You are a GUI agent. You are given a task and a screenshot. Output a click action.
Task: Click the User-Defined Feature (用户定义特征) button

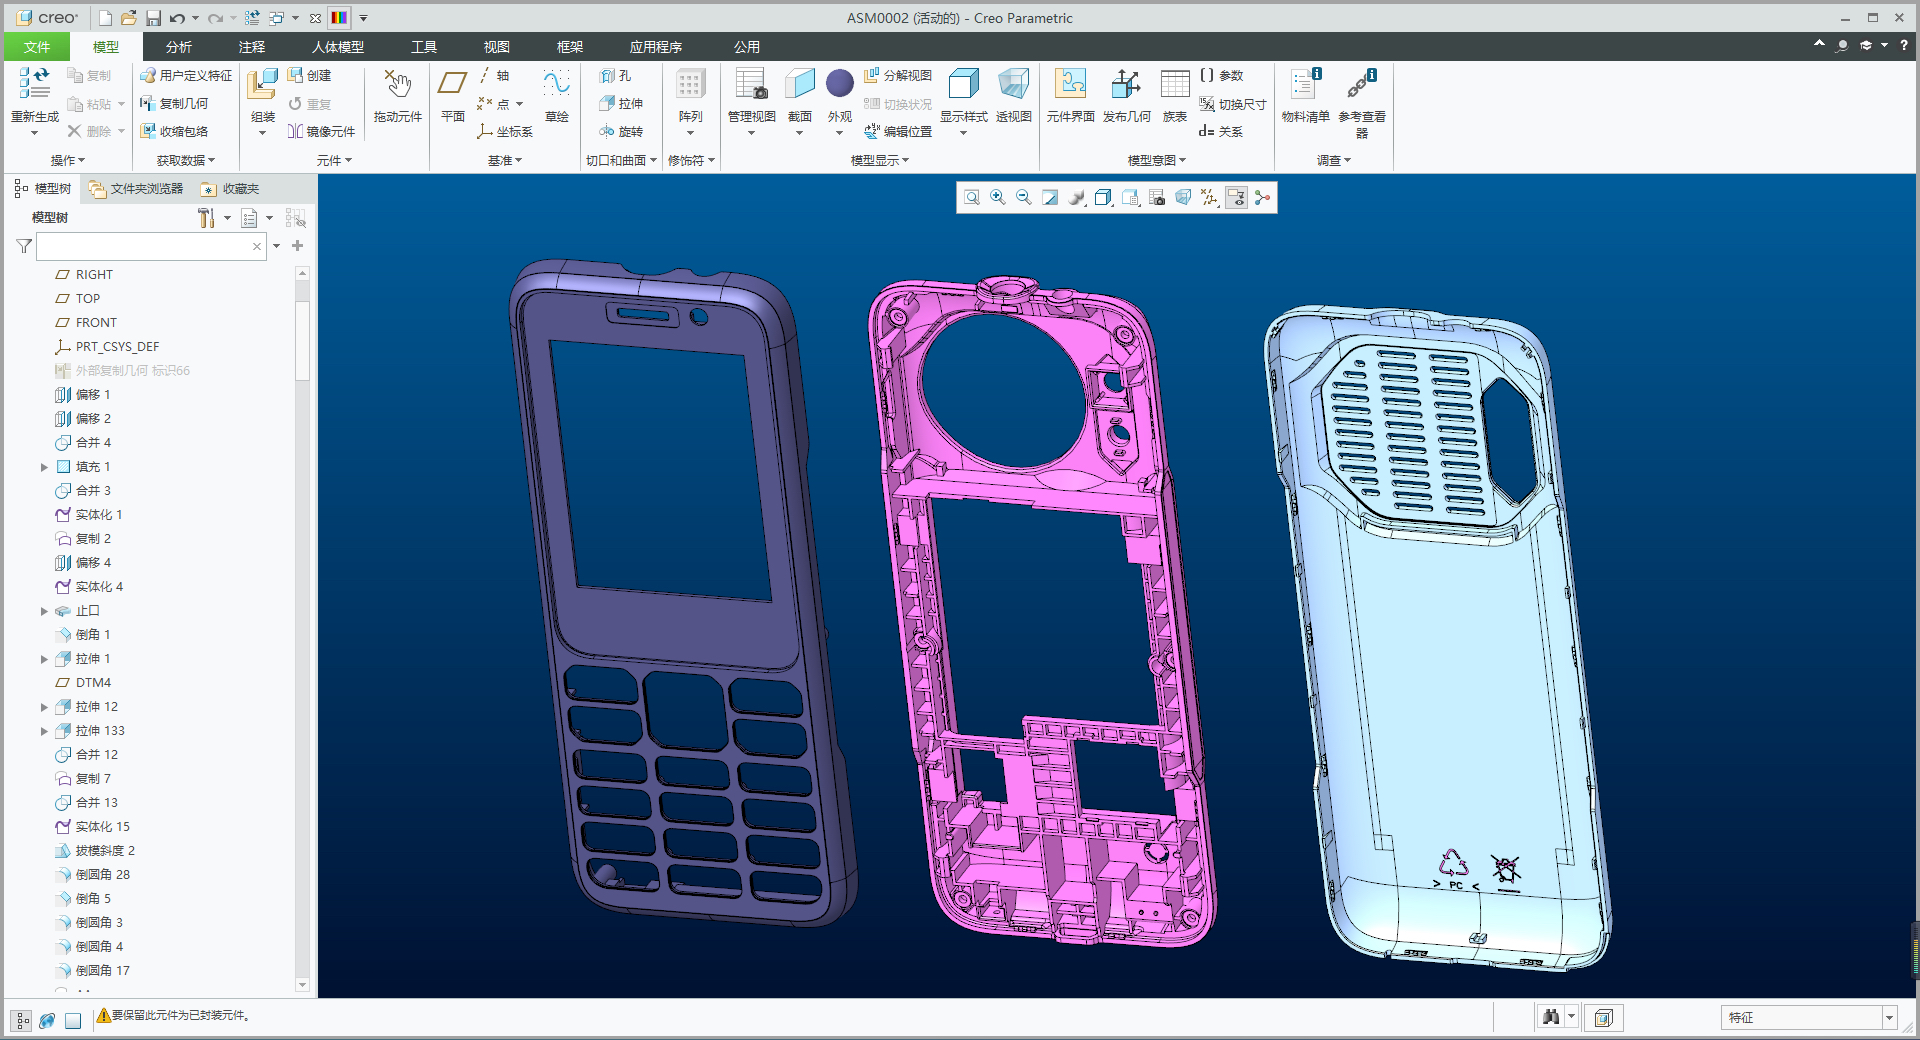point(187,76)
